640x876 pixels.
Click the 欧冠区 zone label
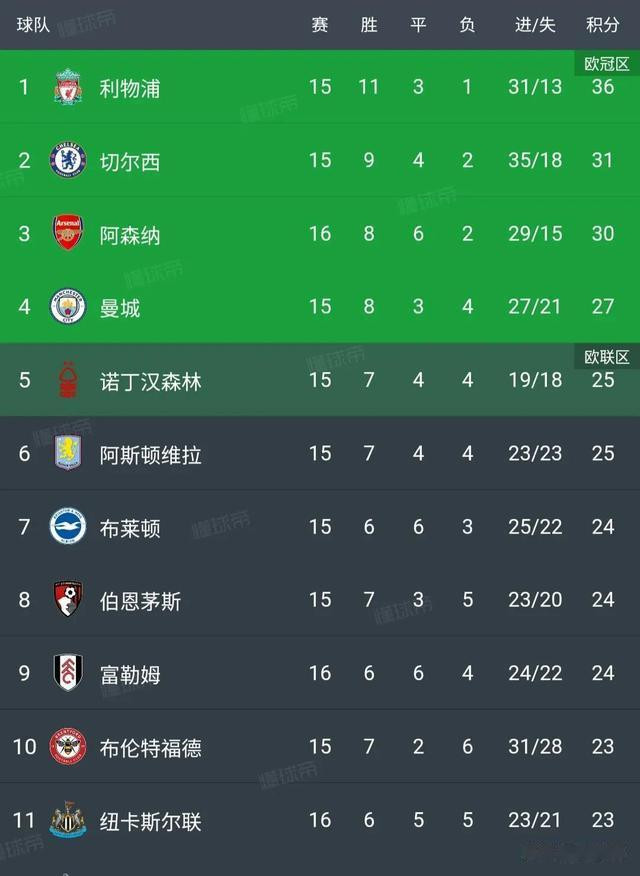tap(607, 64)
